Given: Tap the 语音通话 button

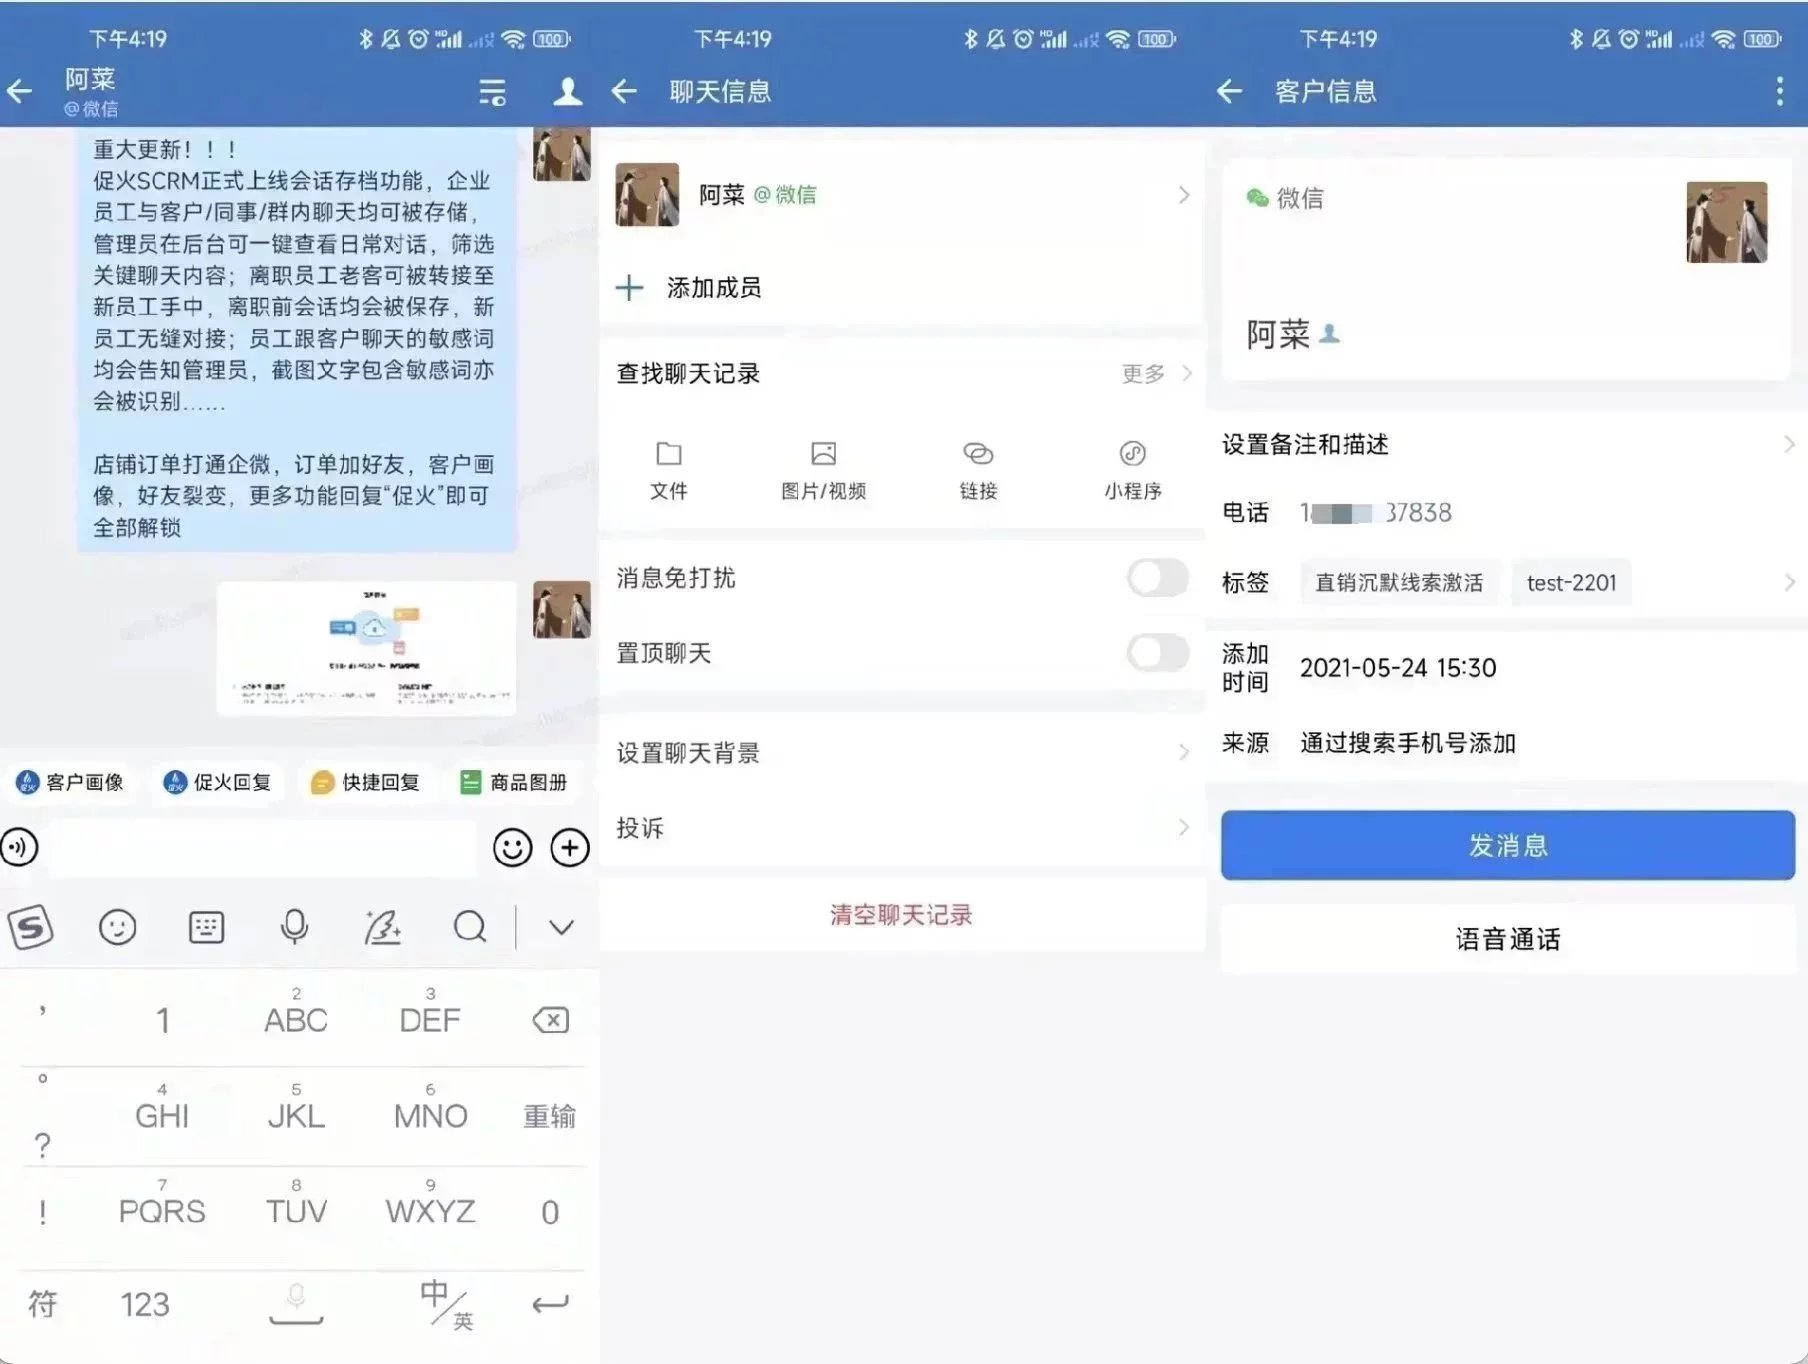Looking at the screenshot, I should (x=1508, y=939).
